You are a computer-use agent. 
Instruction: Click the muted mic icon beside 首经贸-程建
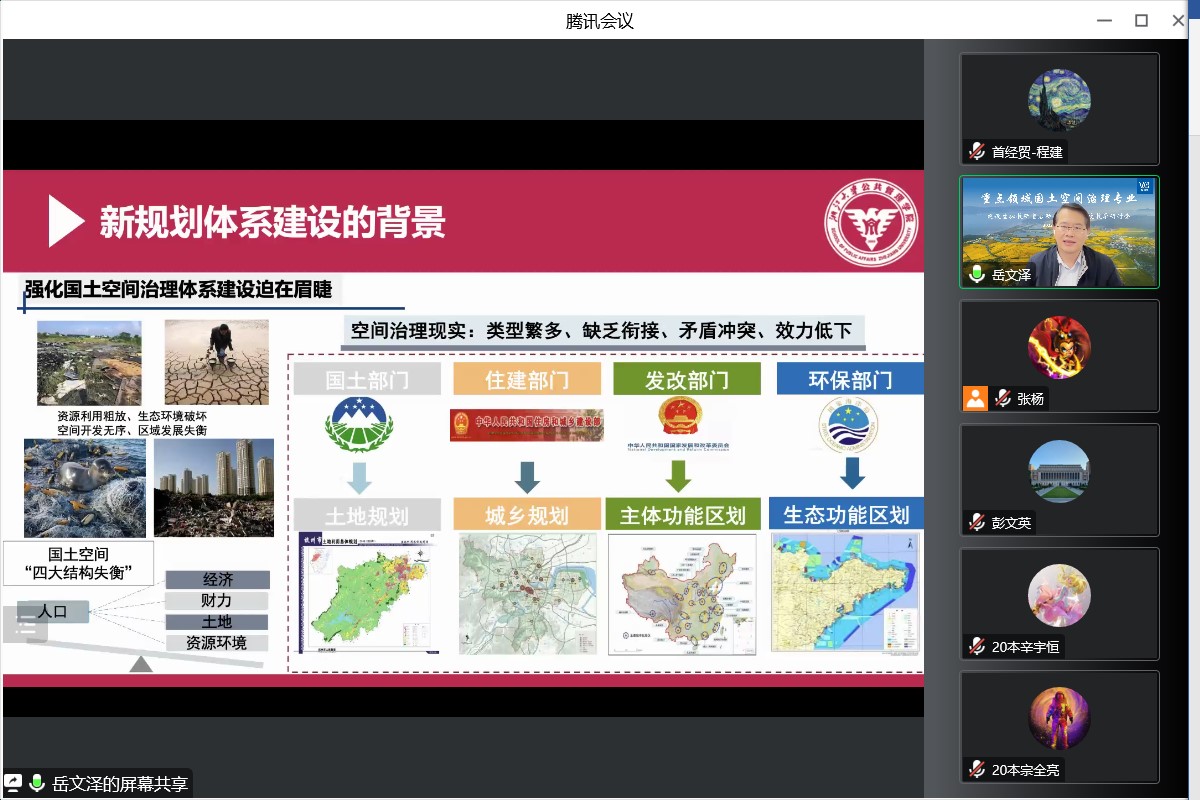pos(977,152)
